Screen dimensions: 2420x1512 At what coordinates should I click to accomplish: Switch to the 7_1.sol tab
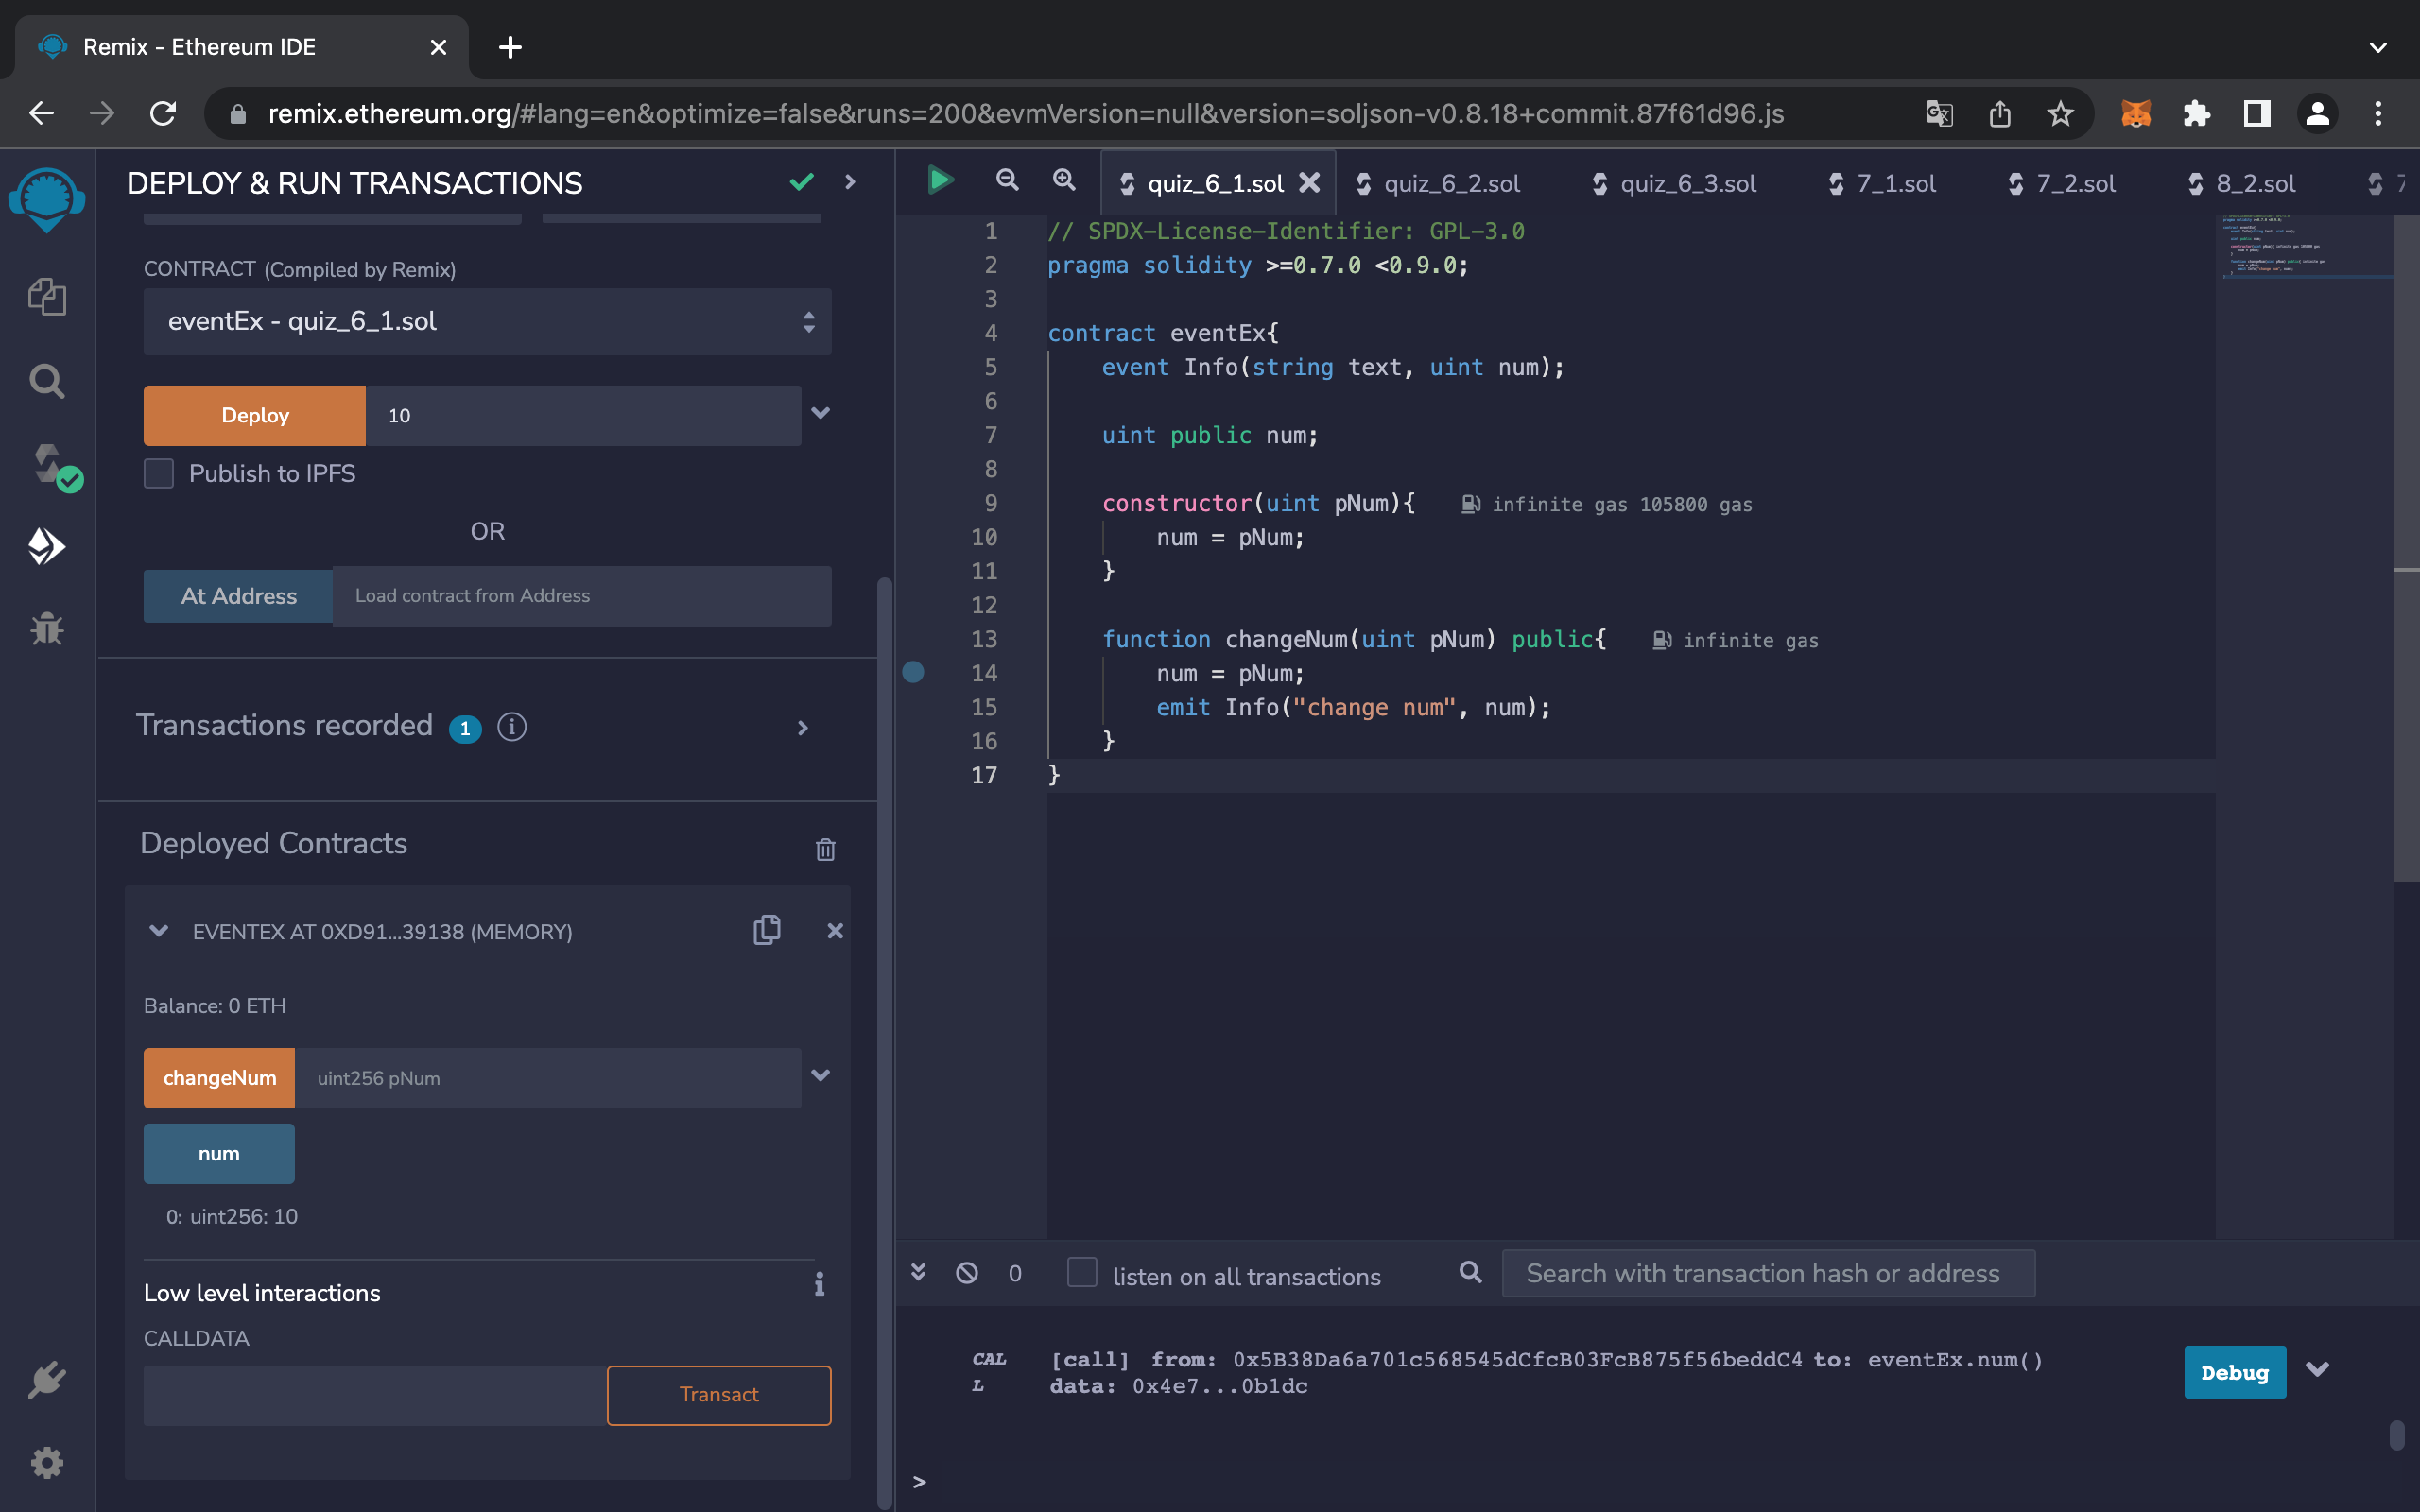(x=1895, y=184)
